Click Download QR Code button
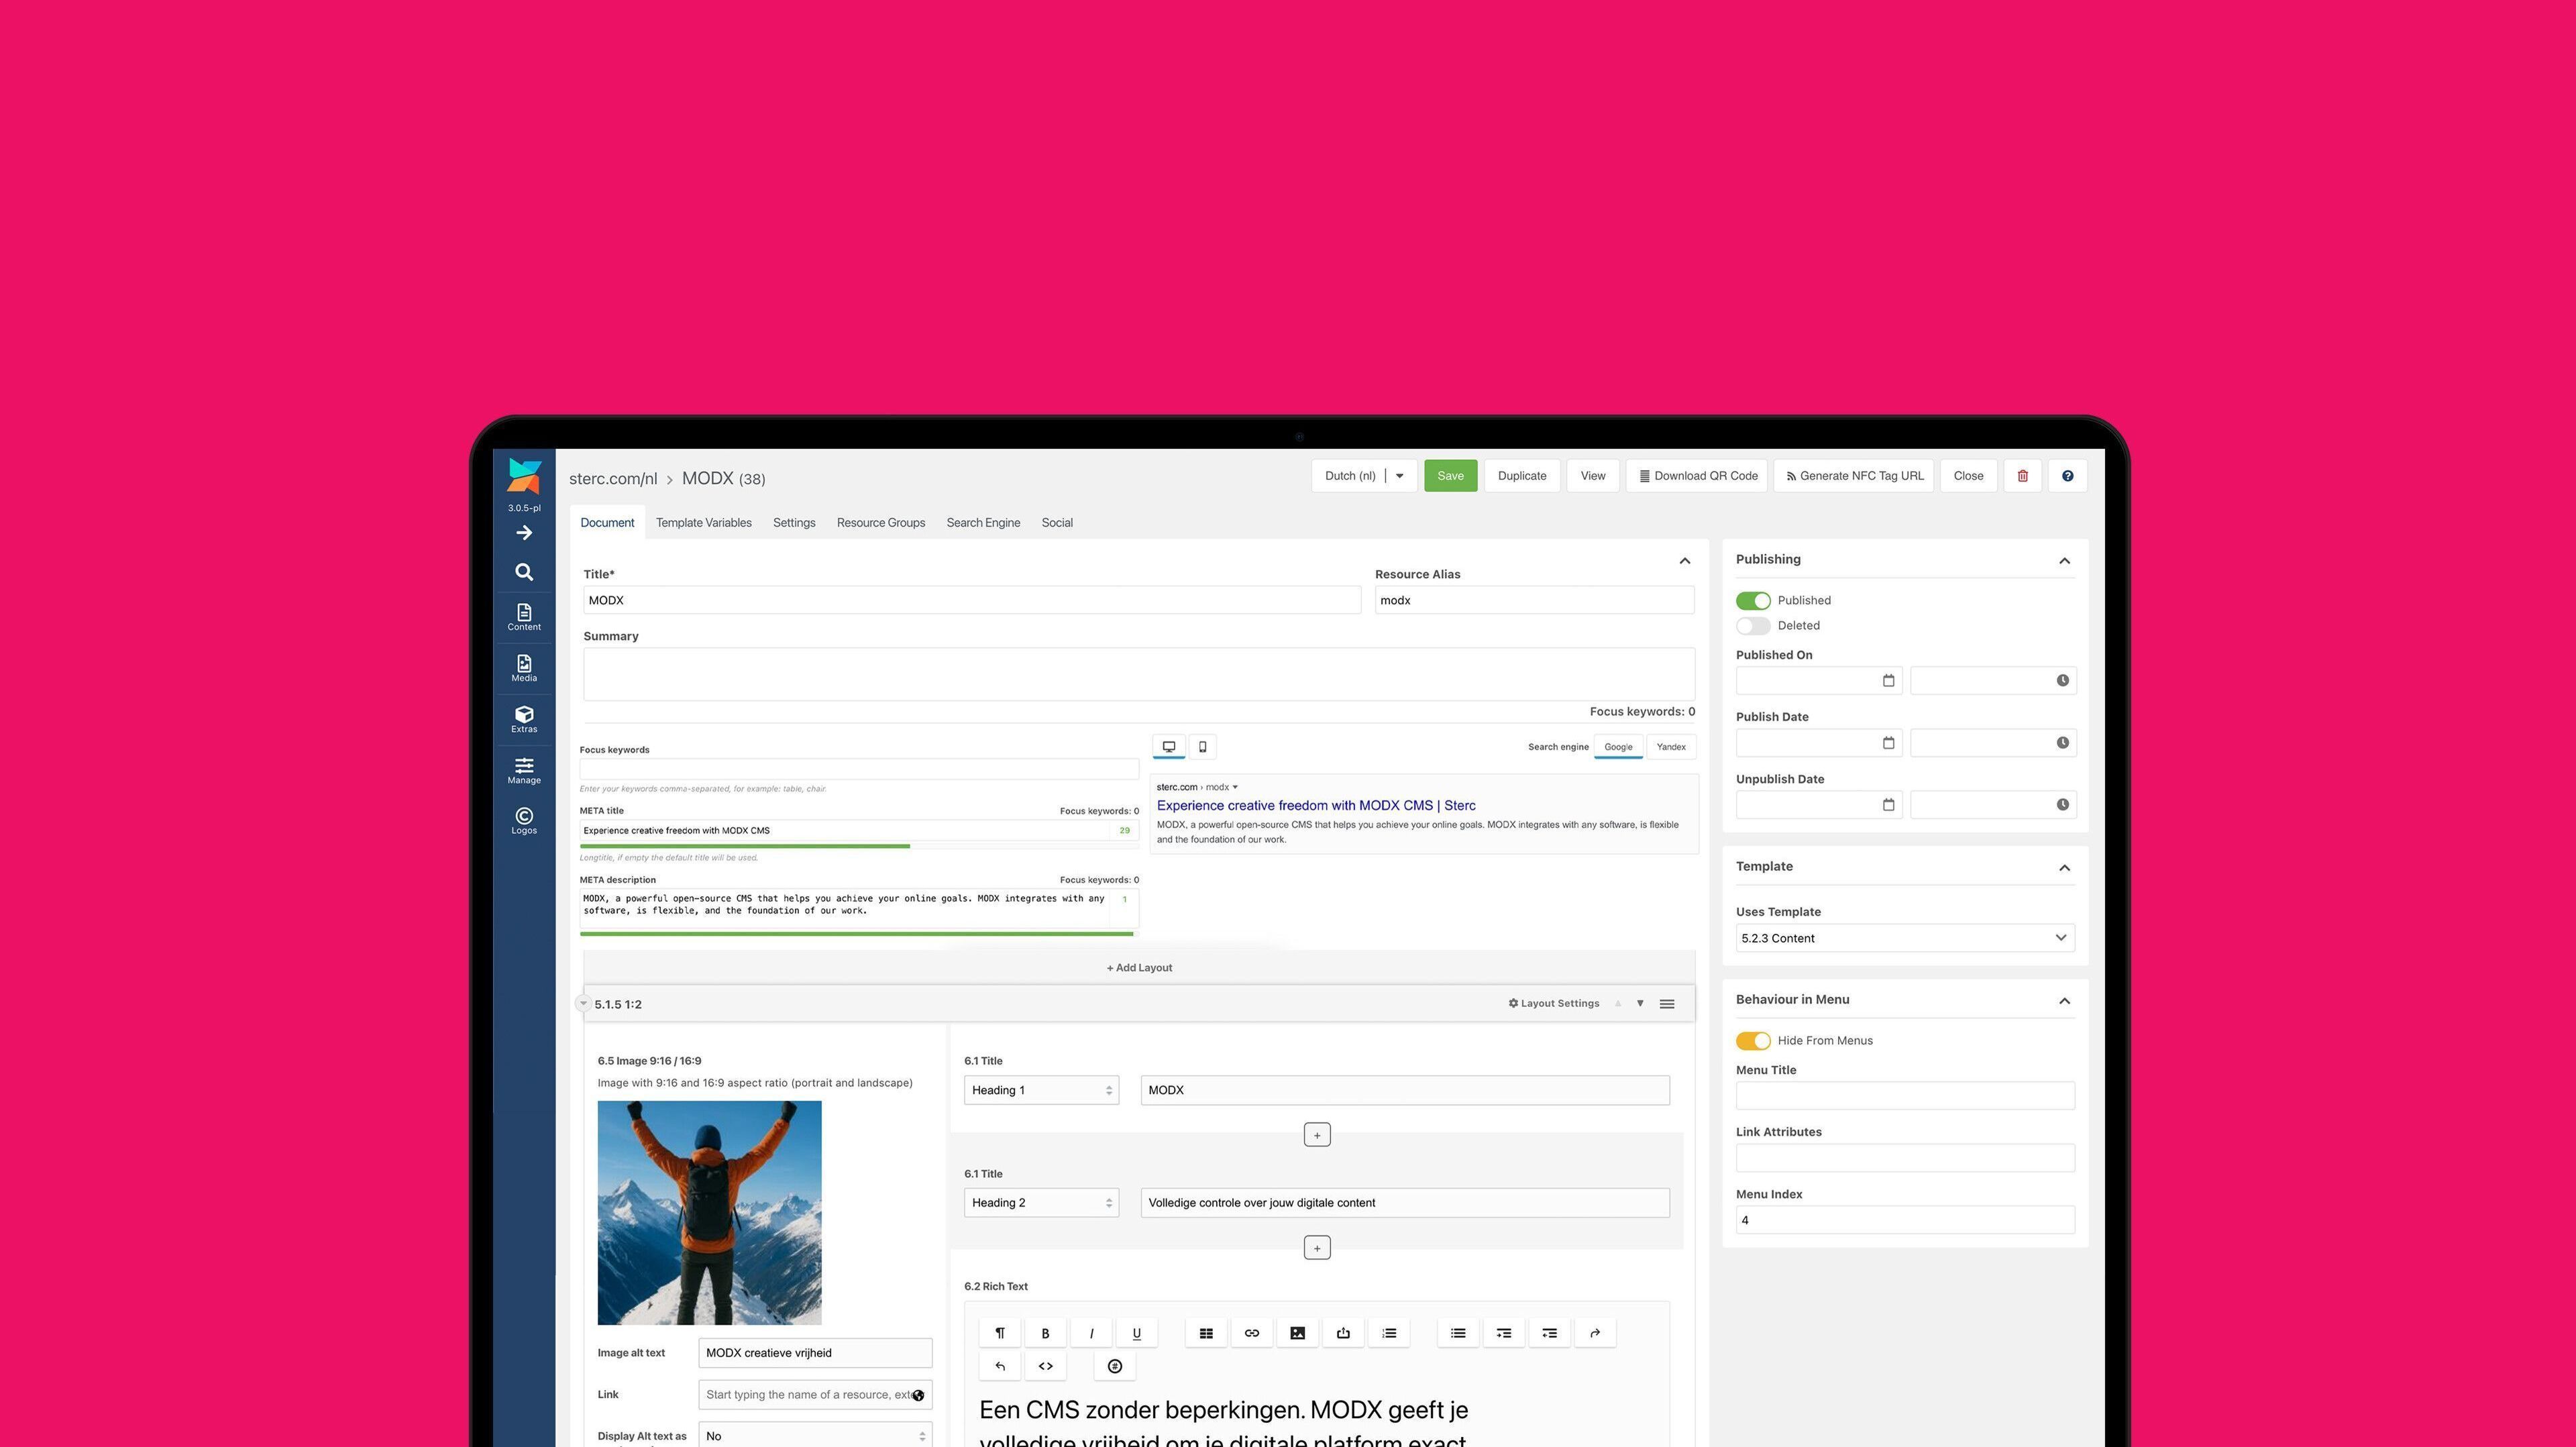This screenshot has width=2576, height=1447. tap(1697, 476)
